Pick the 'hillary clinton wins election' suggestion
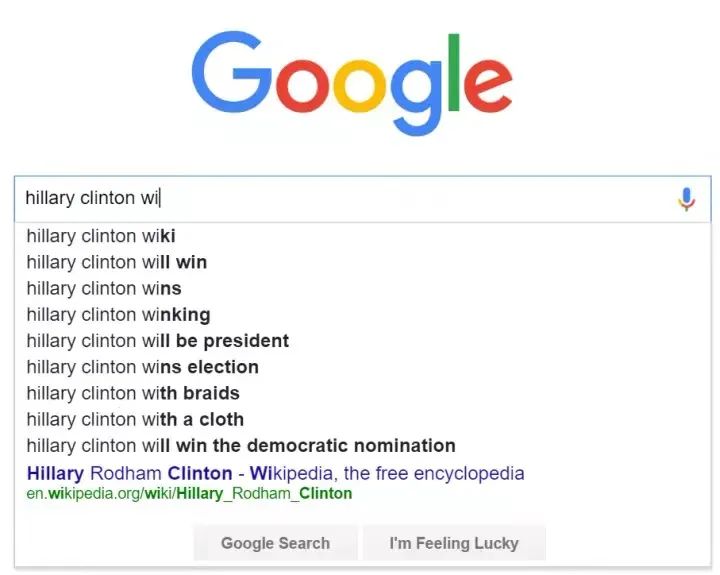 142,367
